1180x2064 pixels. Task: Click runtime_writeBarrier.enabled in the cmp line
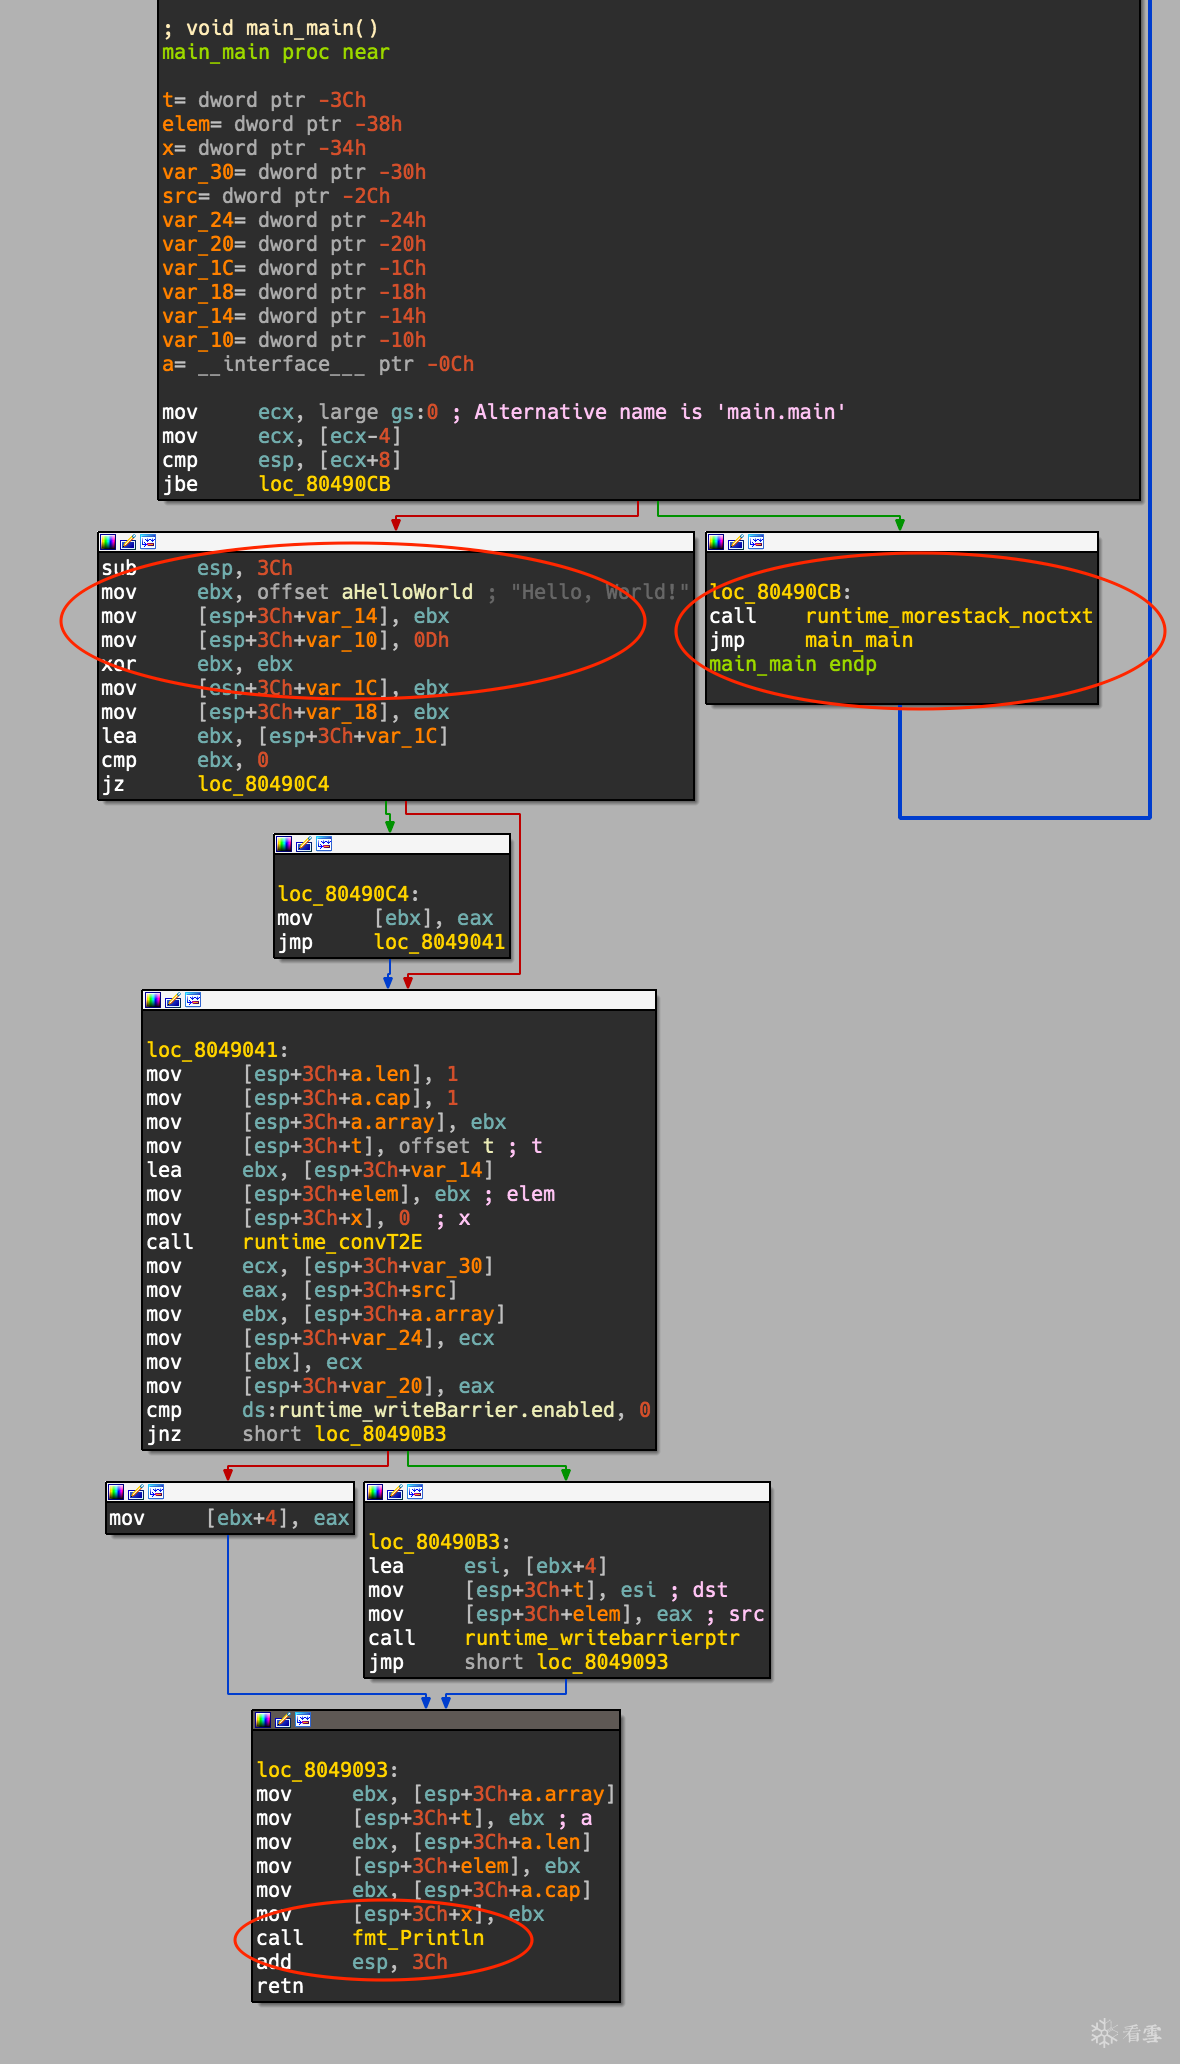[447, 1410]
